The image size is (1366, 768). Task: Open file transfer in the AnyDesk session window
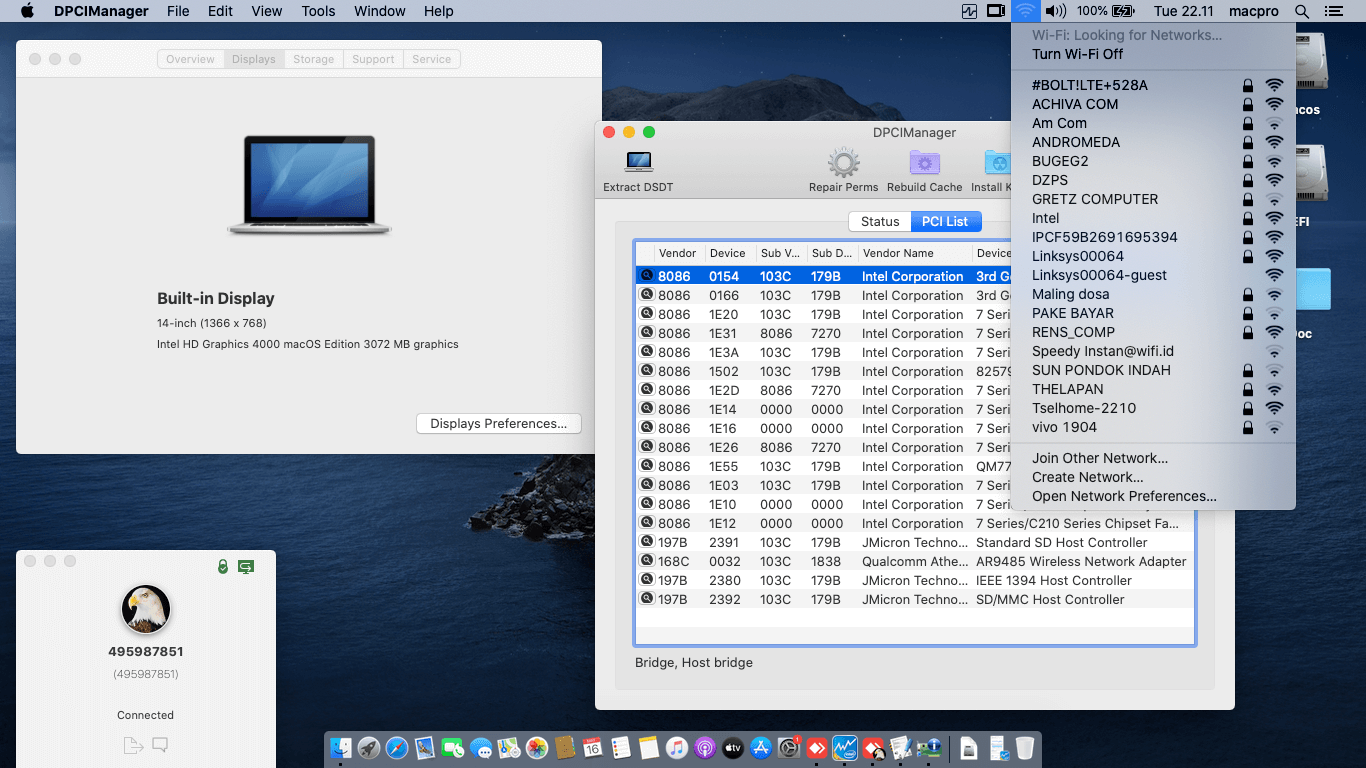point(133,745)
